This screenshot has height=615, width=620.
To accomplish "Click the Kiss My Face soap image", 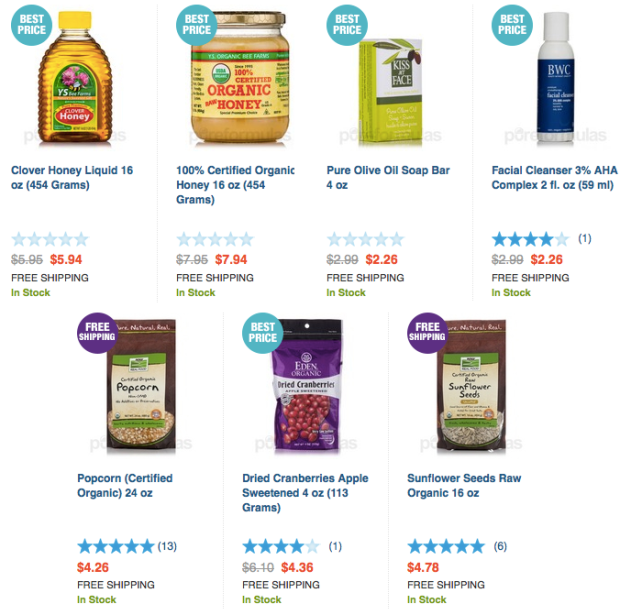I will pyautogui.click(x=391, y=92).
